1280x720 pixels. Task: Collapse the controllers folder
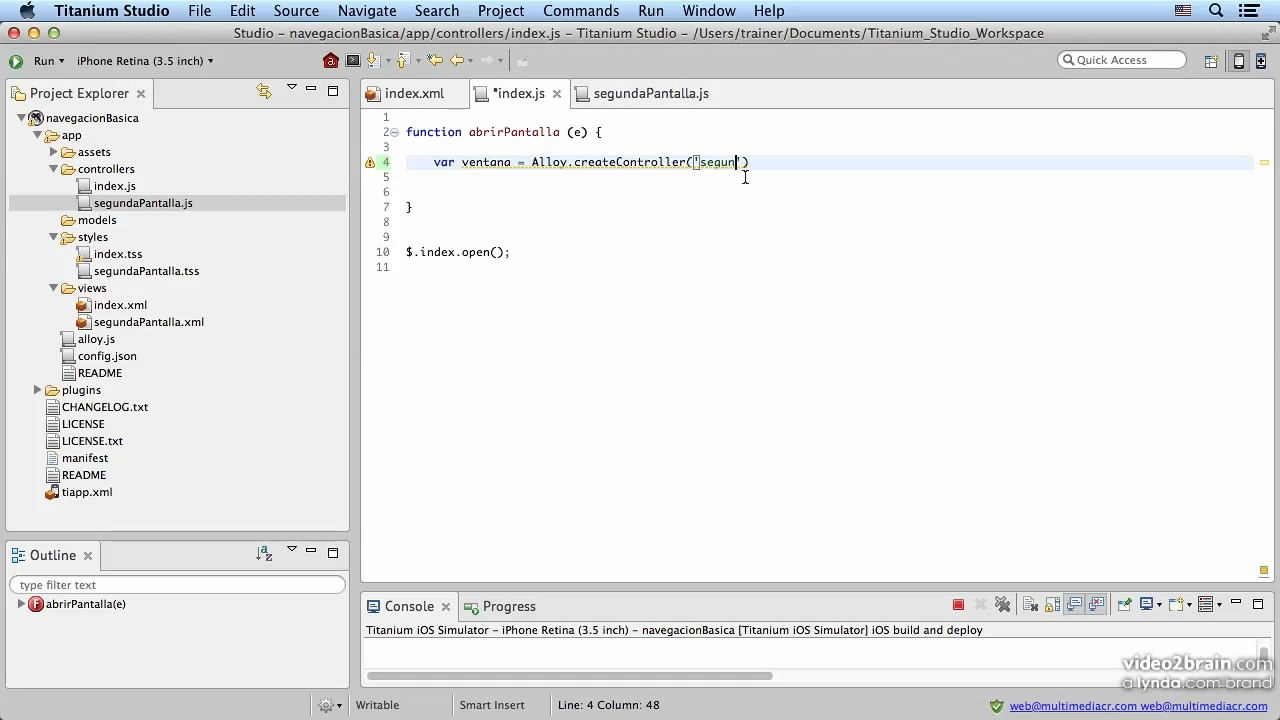click(53, 169)
